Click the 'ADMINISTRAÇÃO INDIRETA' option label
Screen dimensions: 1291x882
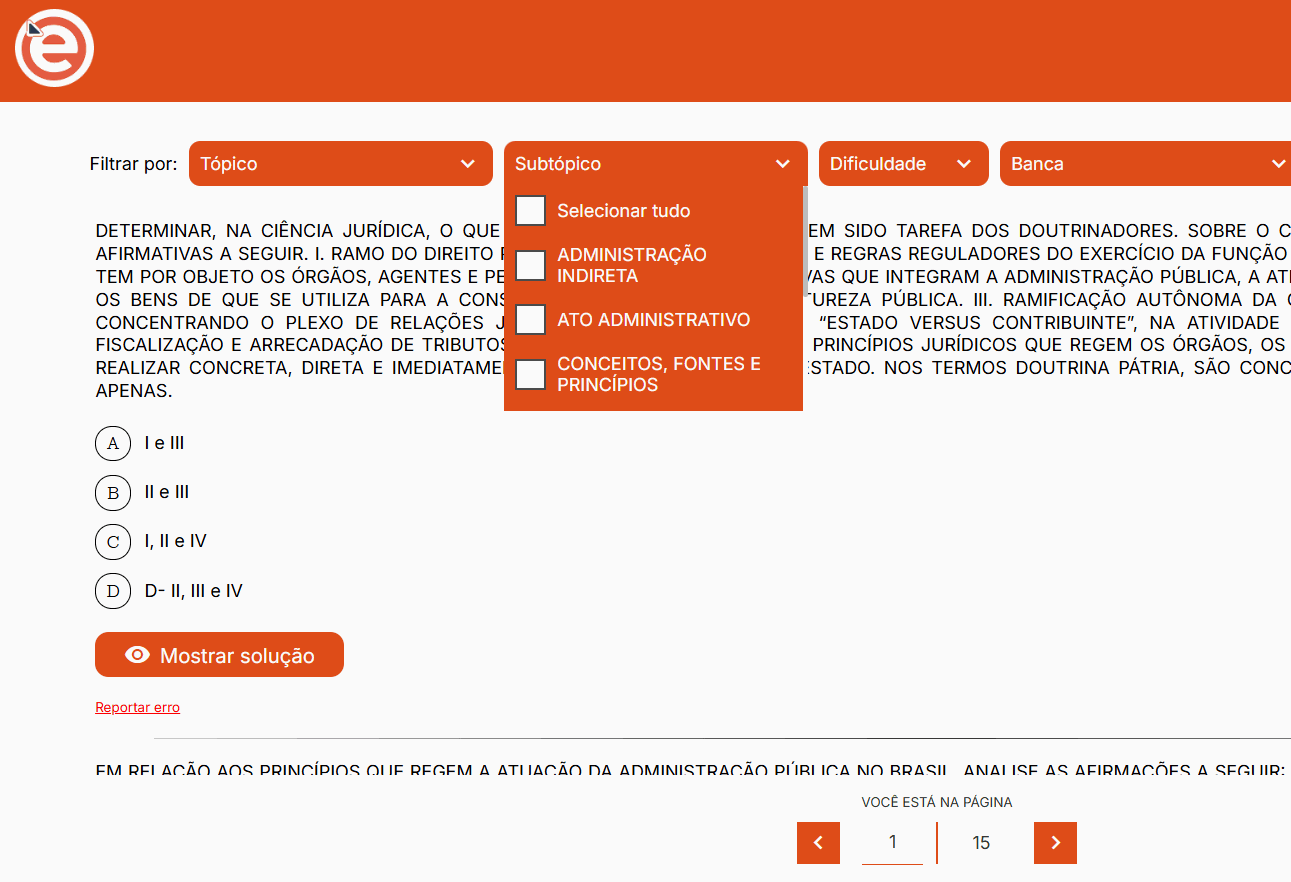(x=632, y=265)
